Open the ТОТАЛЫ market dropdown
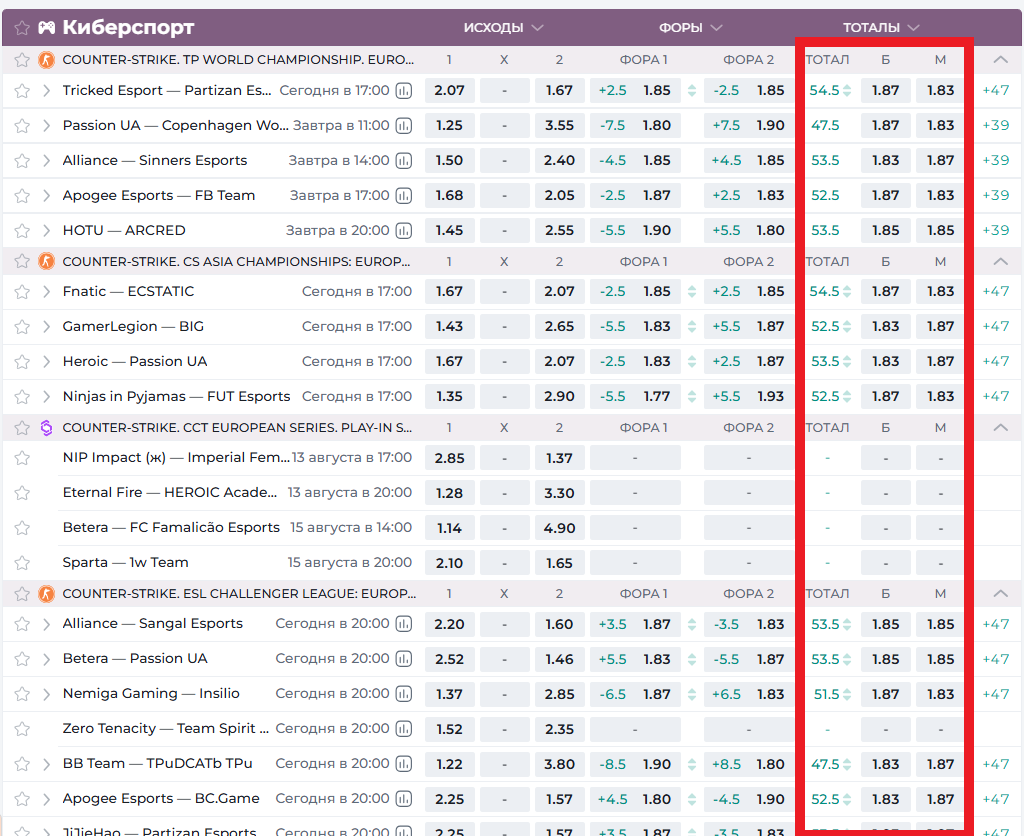Screen dimensions: 1024x836 [x=881, y=27]
